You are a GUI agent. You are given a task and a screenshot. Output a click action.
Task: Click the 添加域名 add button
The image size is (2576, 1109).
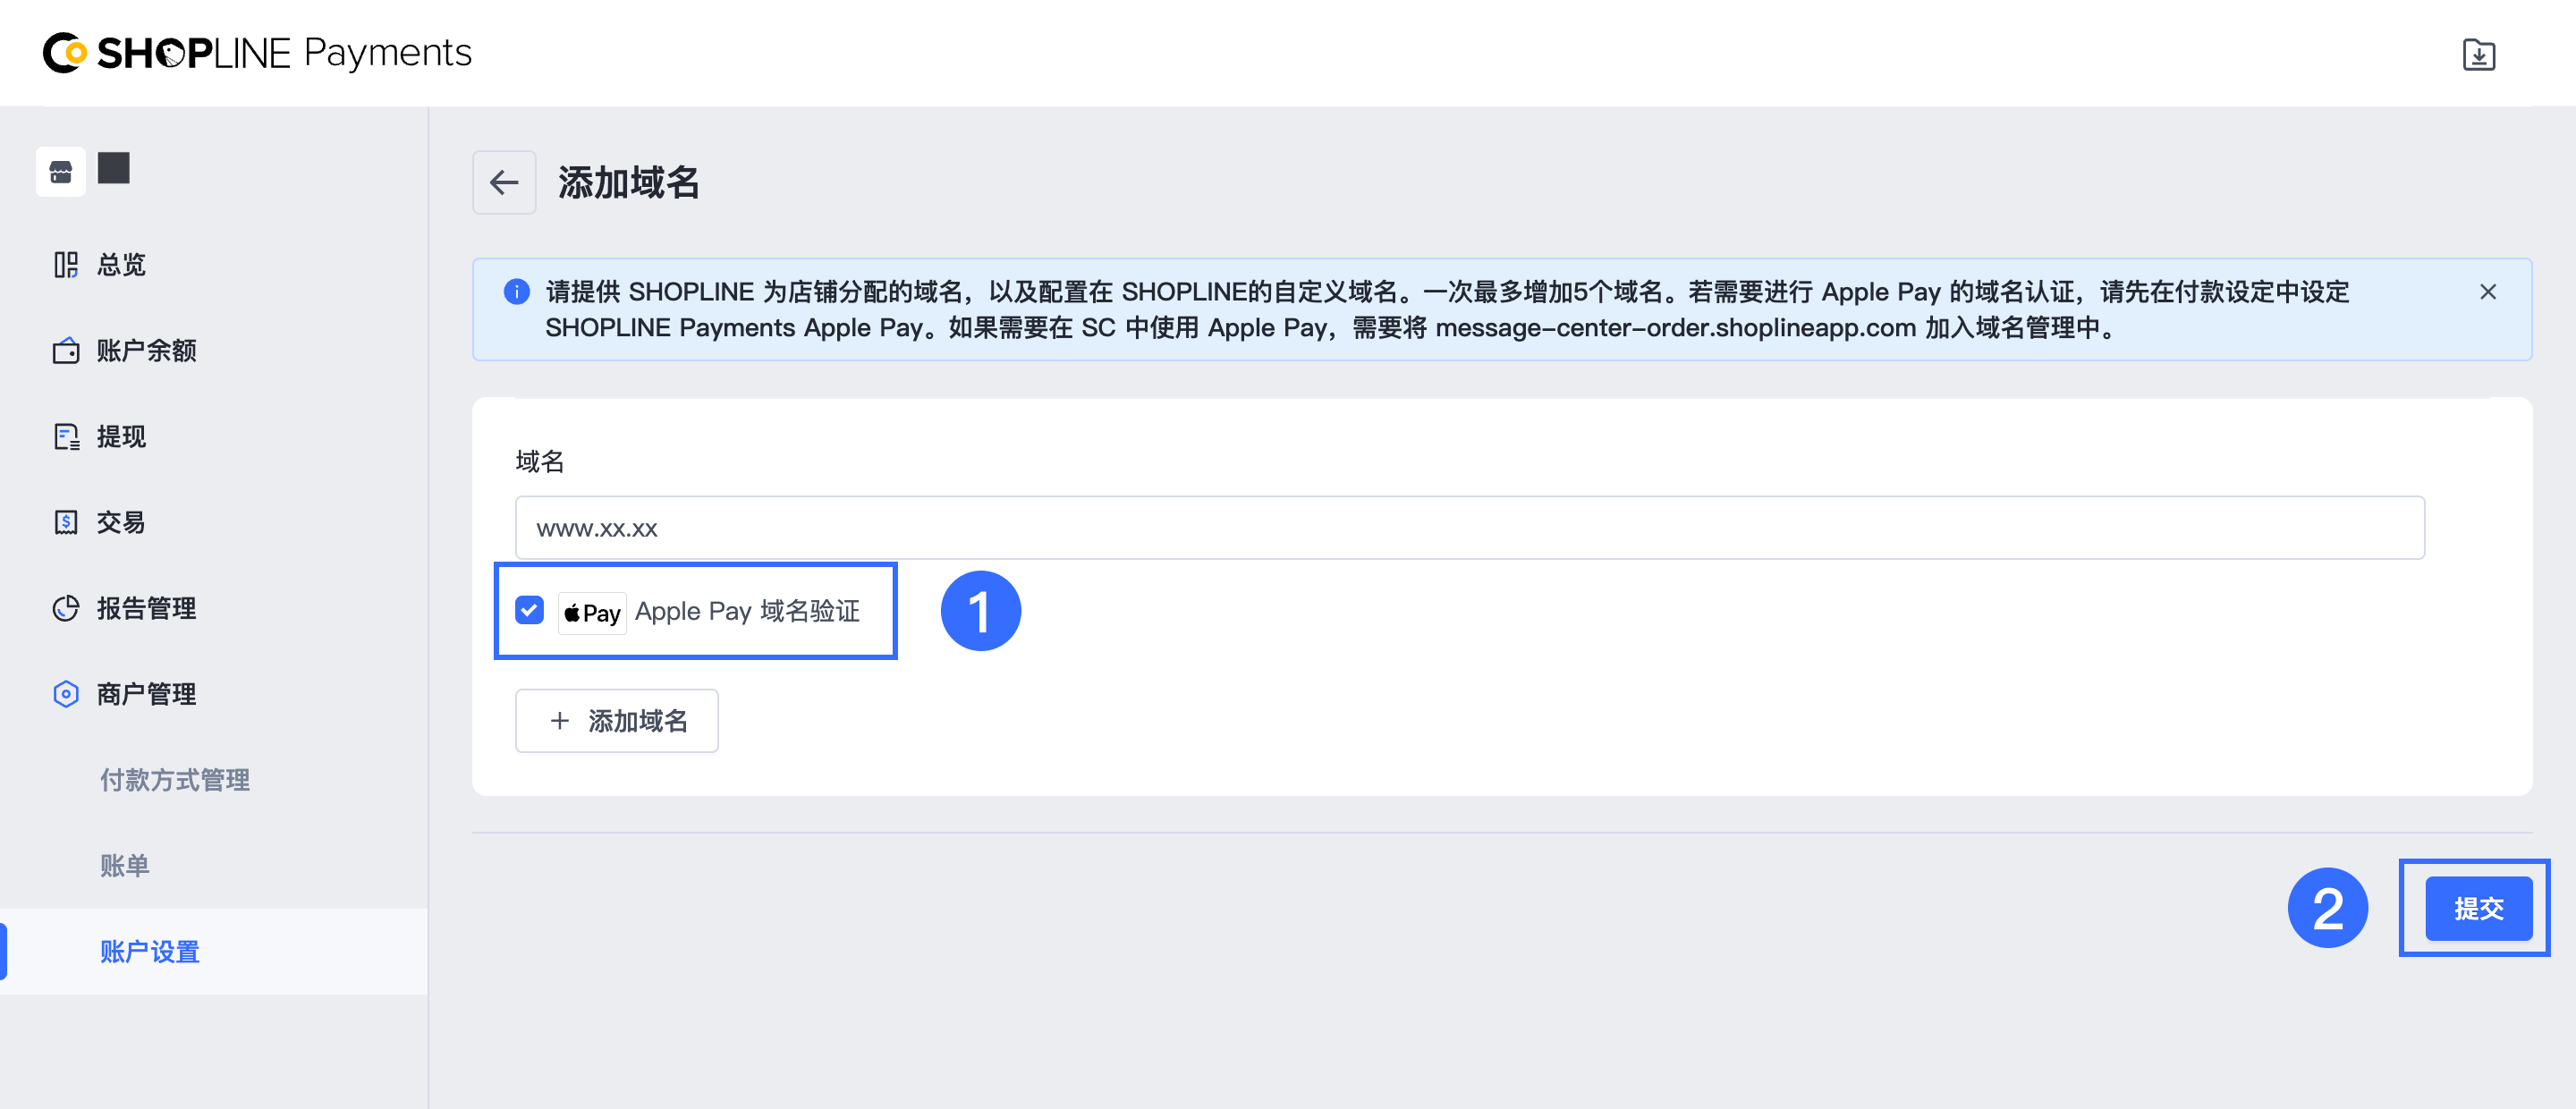[x=617, y=721]
